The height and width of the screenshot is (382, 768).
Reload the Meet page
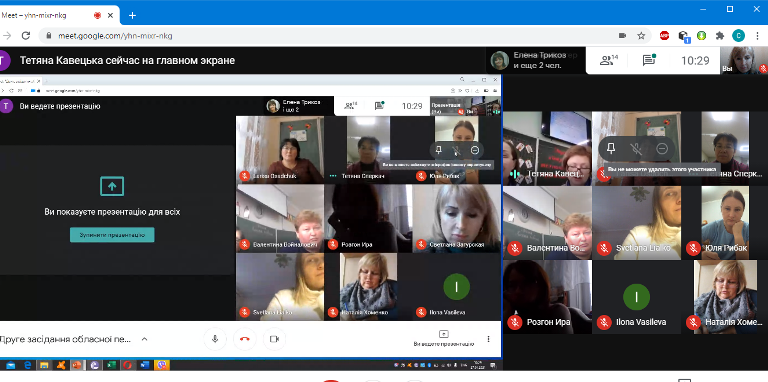click(26, 36)
